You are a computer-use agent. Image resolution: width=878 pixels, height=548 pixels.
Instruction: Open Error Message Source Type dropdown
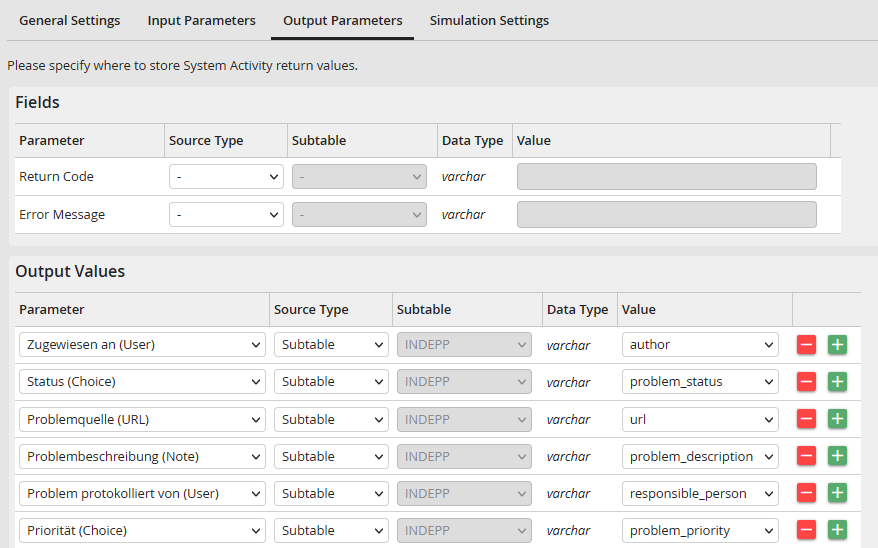tap(226, 214)
